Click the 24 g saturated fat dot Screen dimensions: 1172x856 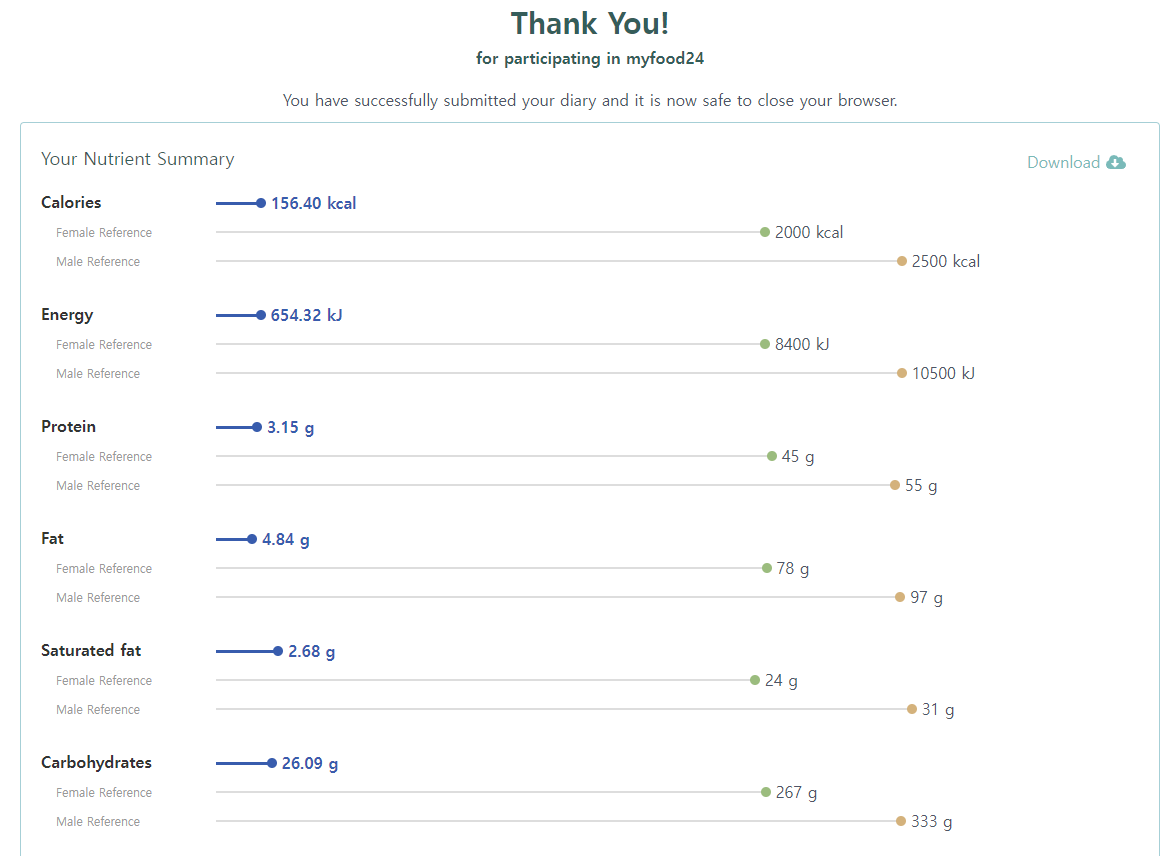click(x=755, y=680)
